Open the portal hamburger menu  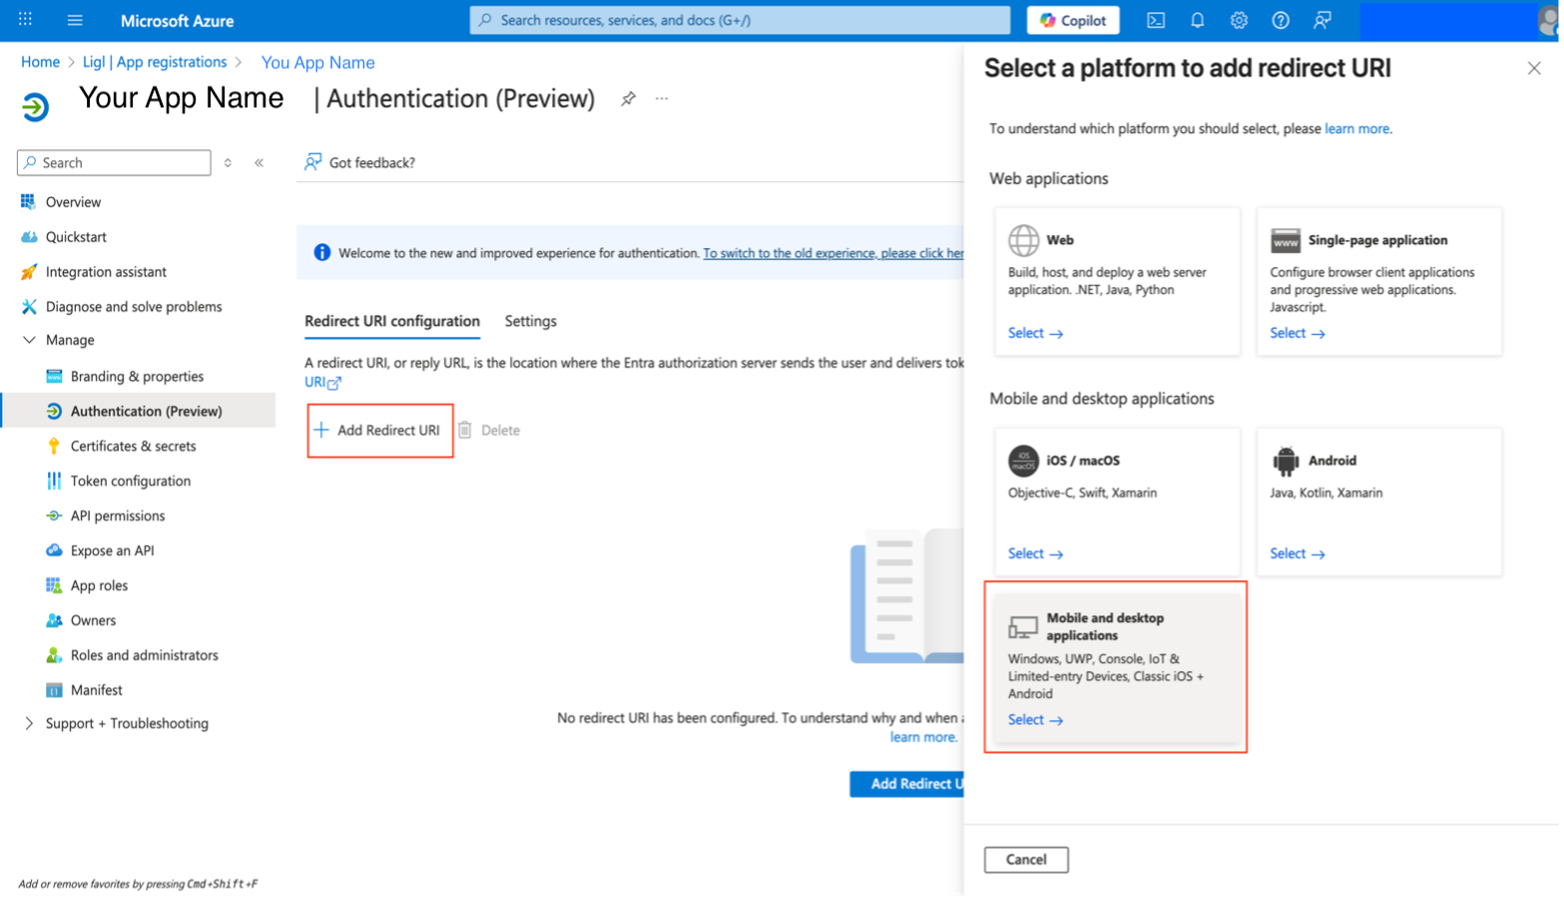point(75,20)
